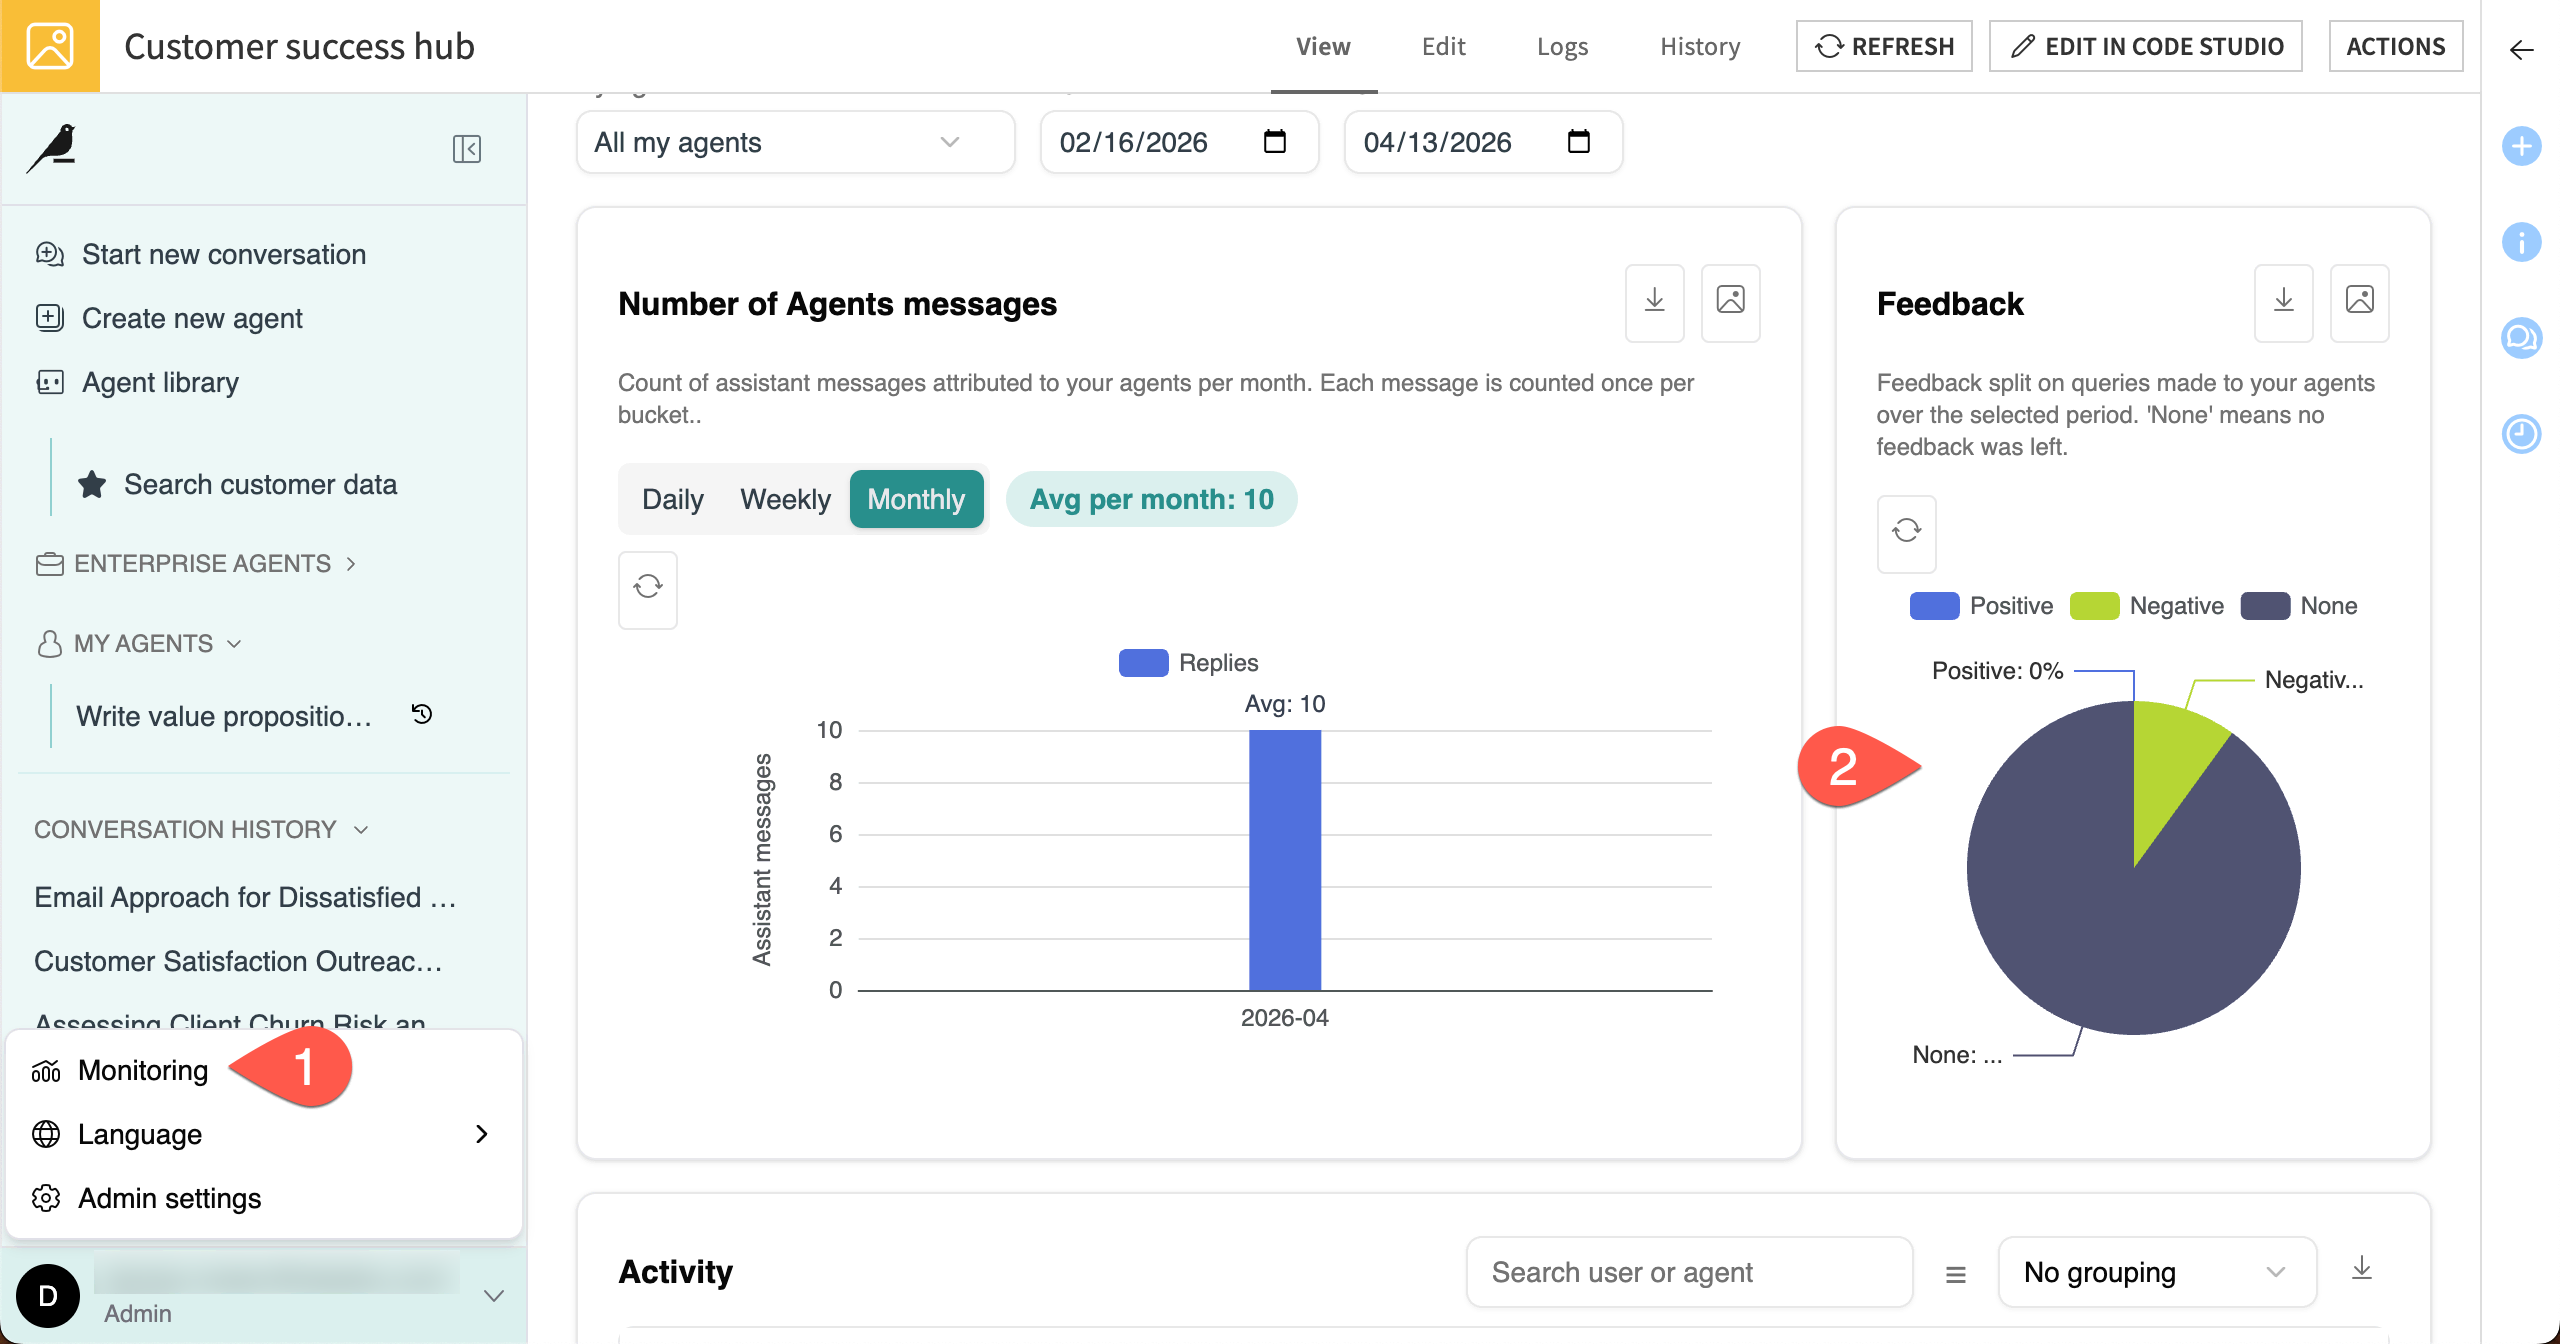
Task: Click the Create new agent plus icon
Action: pos(50,318)
